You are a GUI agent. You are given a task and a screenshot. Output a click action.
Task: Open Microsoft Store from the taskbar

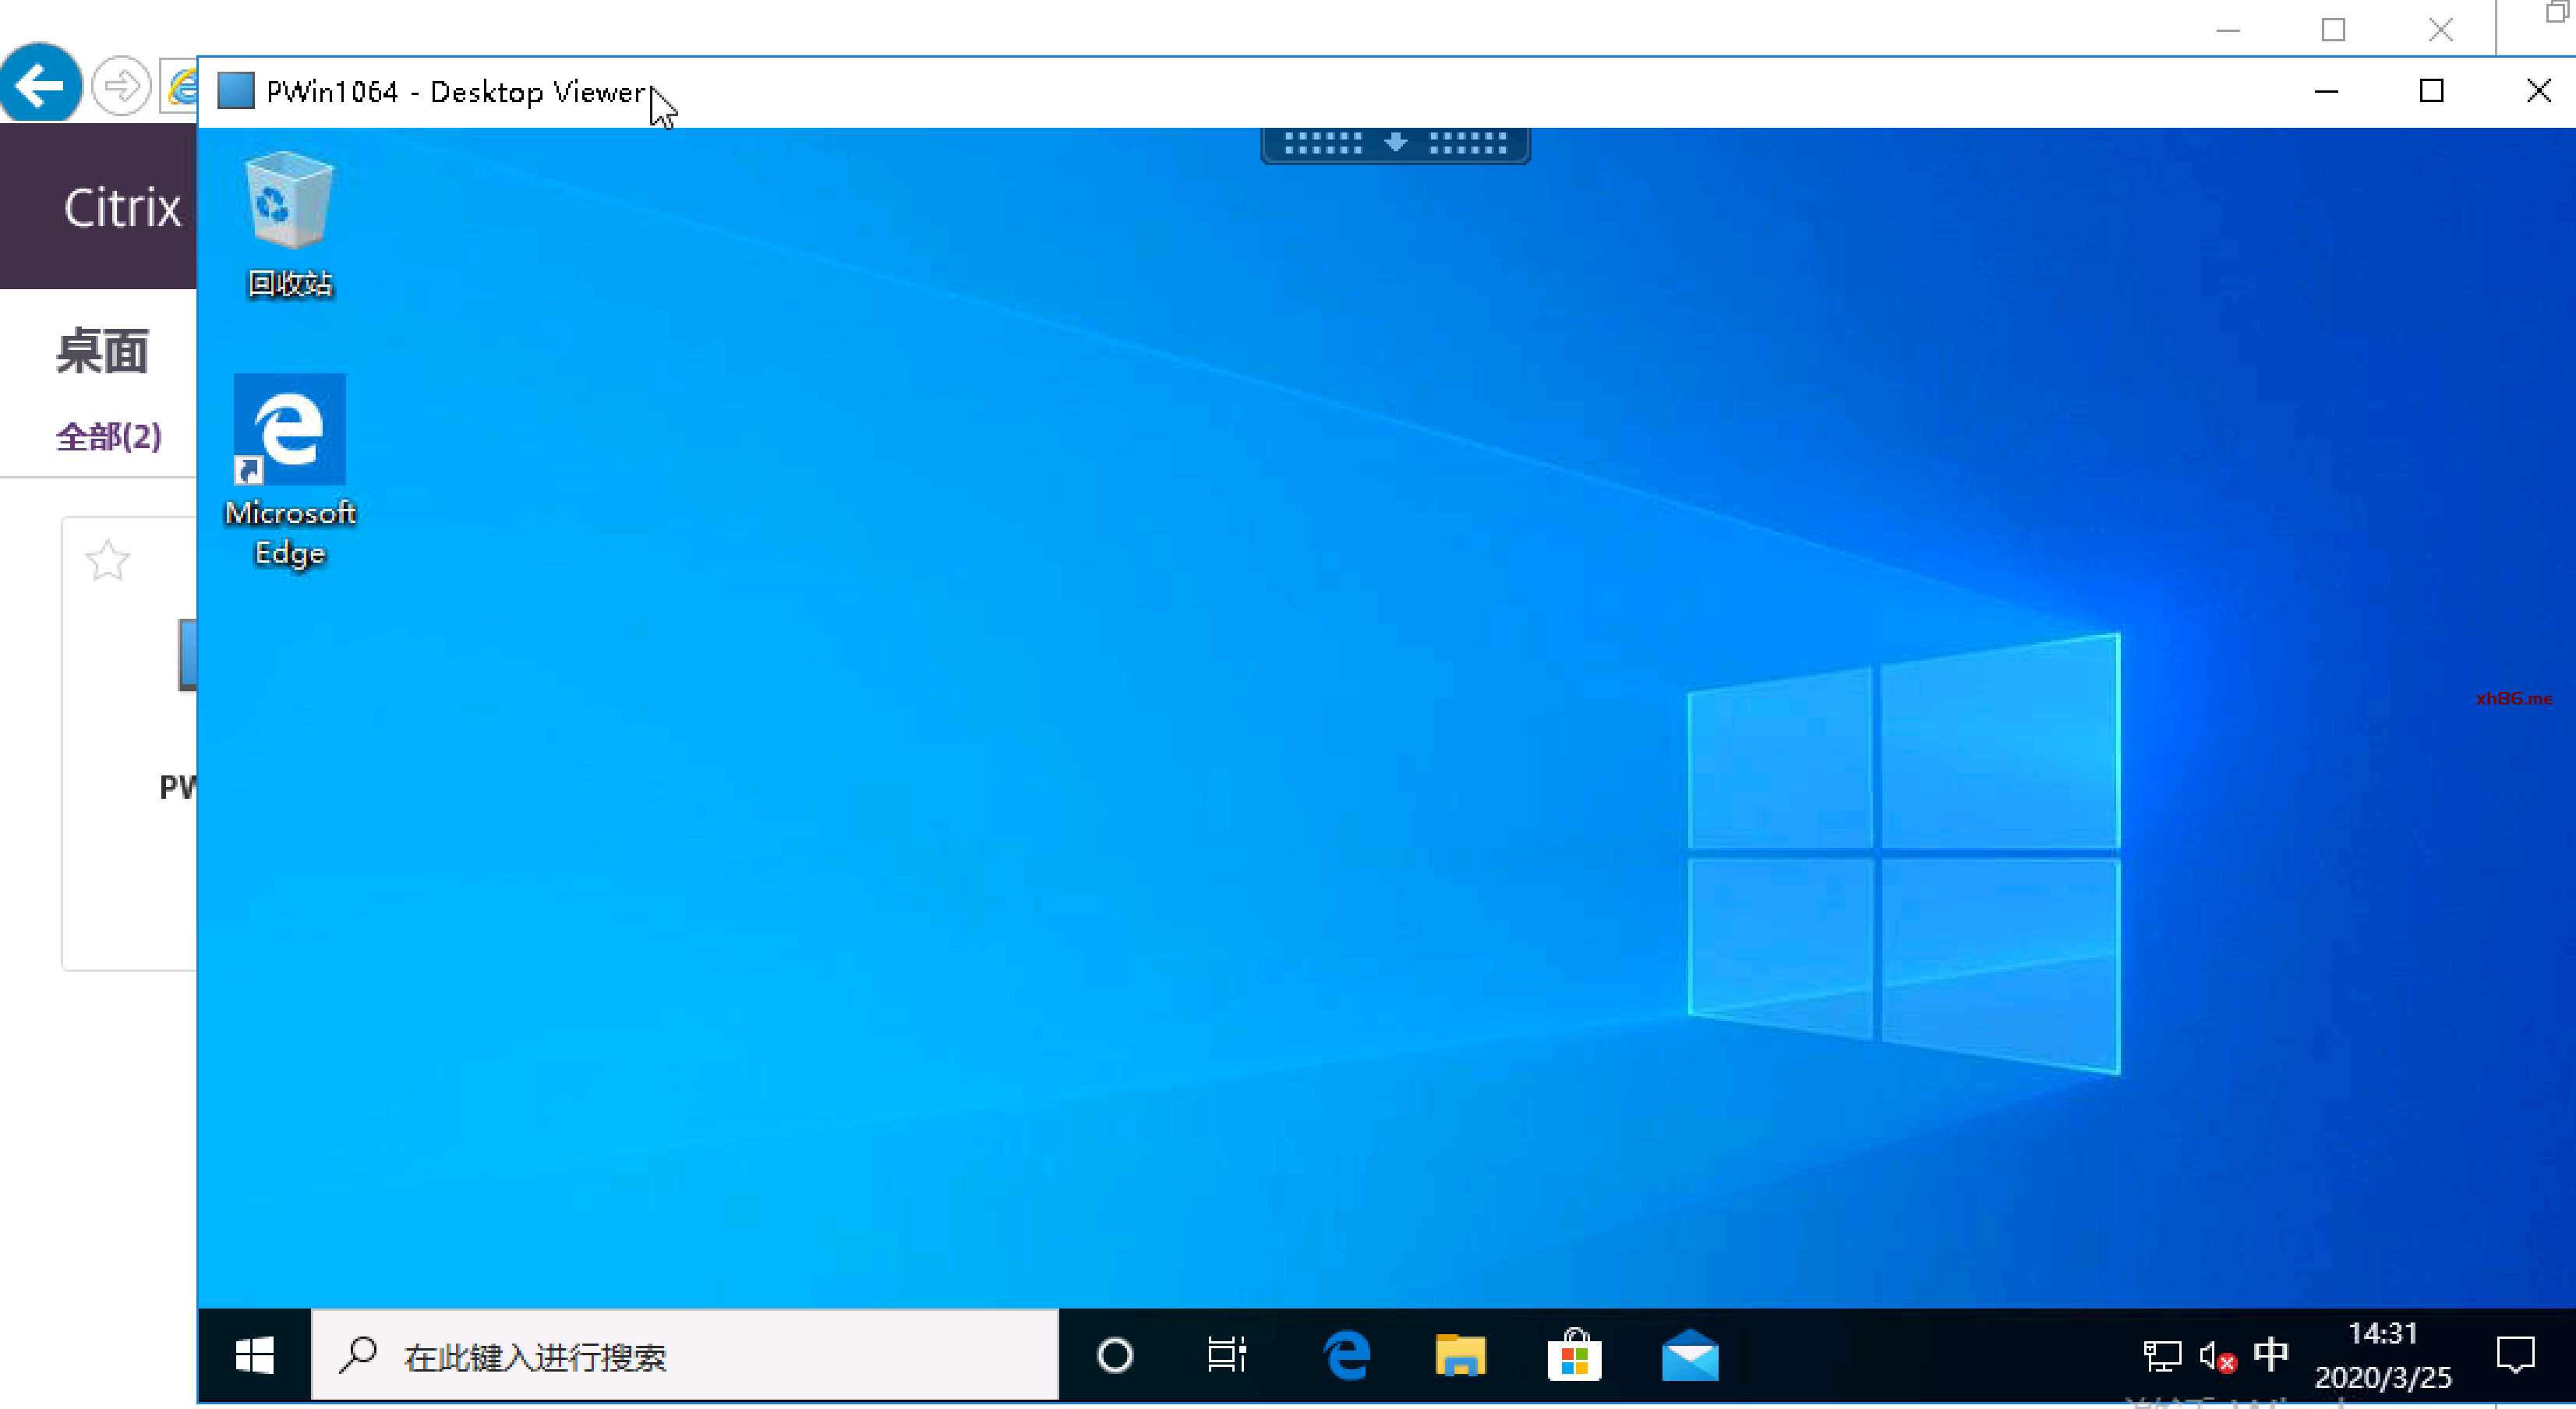point(1574,1356)
